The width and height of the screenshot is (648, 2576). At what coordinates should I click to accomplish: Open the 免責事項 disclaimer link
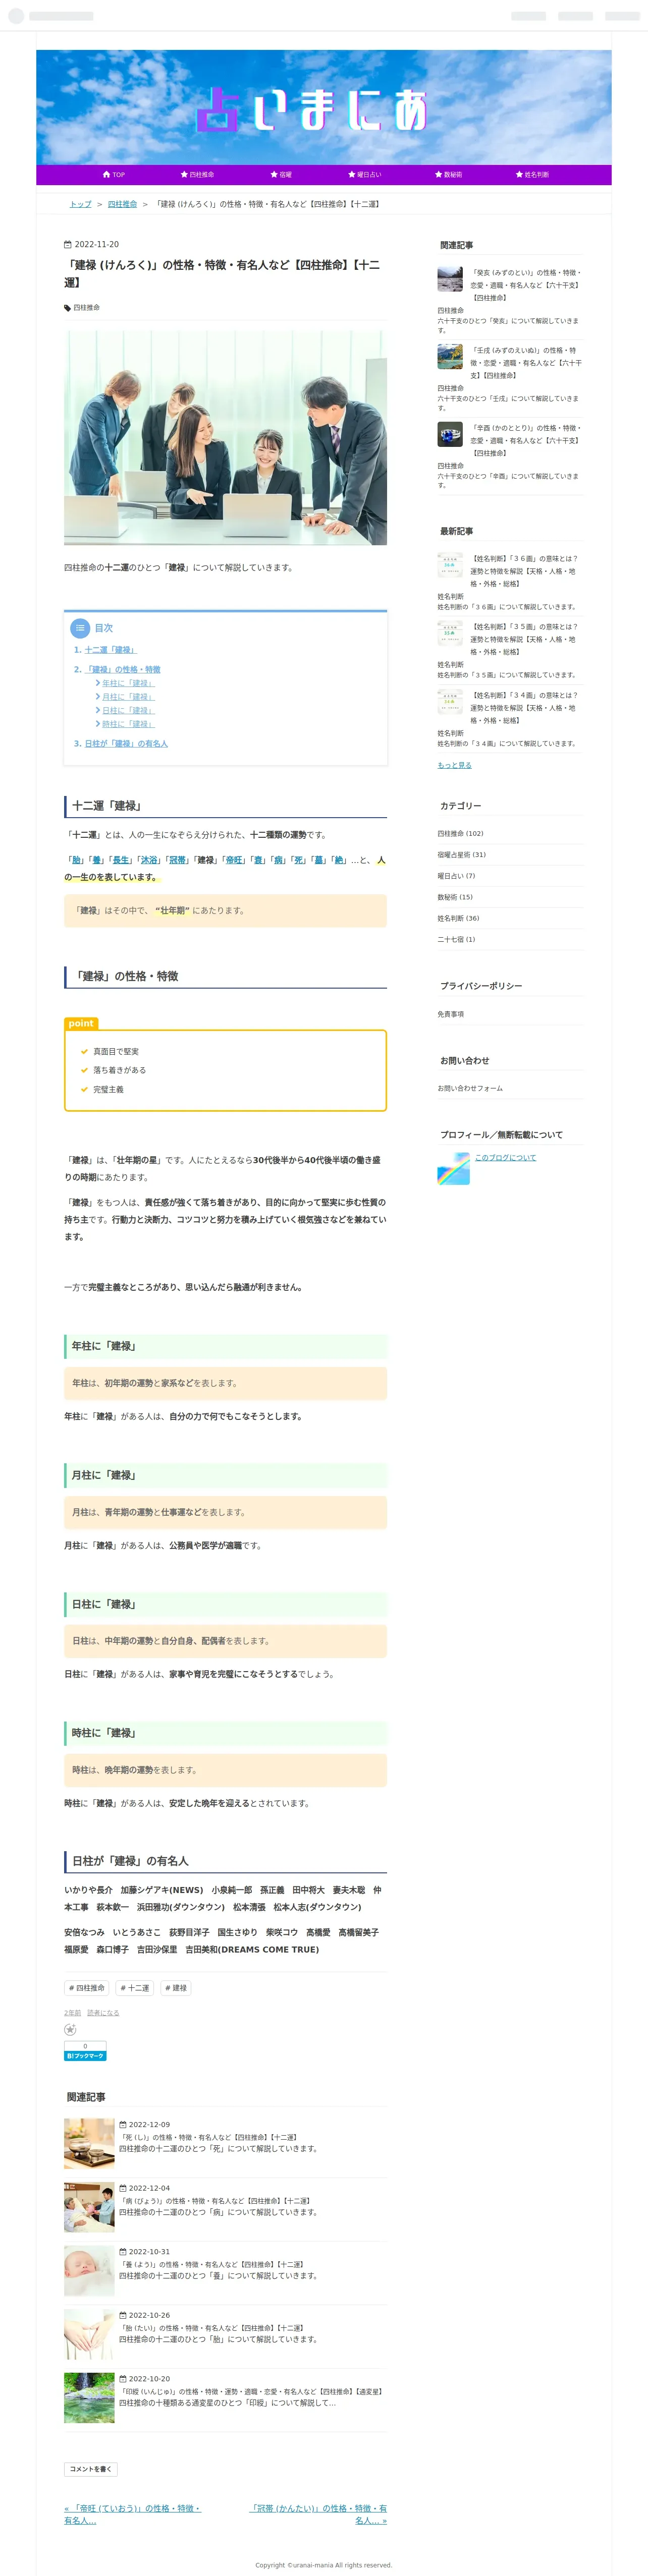(450, 1014)
